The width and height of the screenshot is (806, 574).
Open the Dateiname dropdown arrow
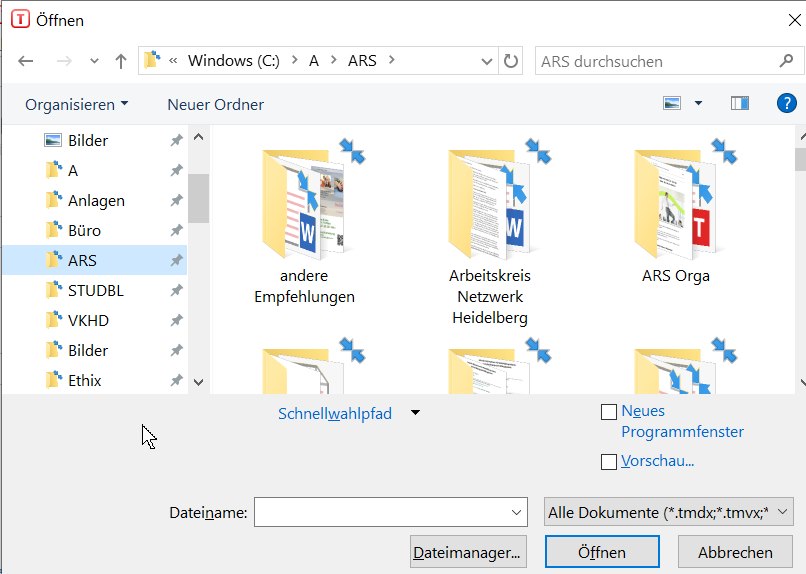516,512
